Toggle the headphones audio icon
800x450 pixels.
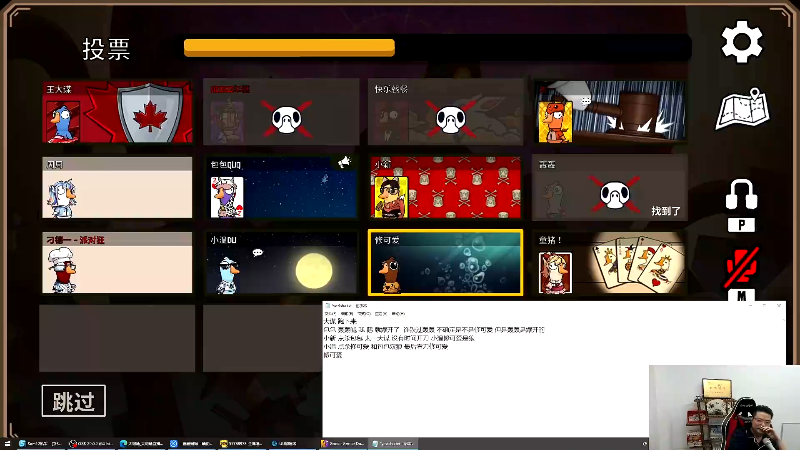click(x=741, y=194)
